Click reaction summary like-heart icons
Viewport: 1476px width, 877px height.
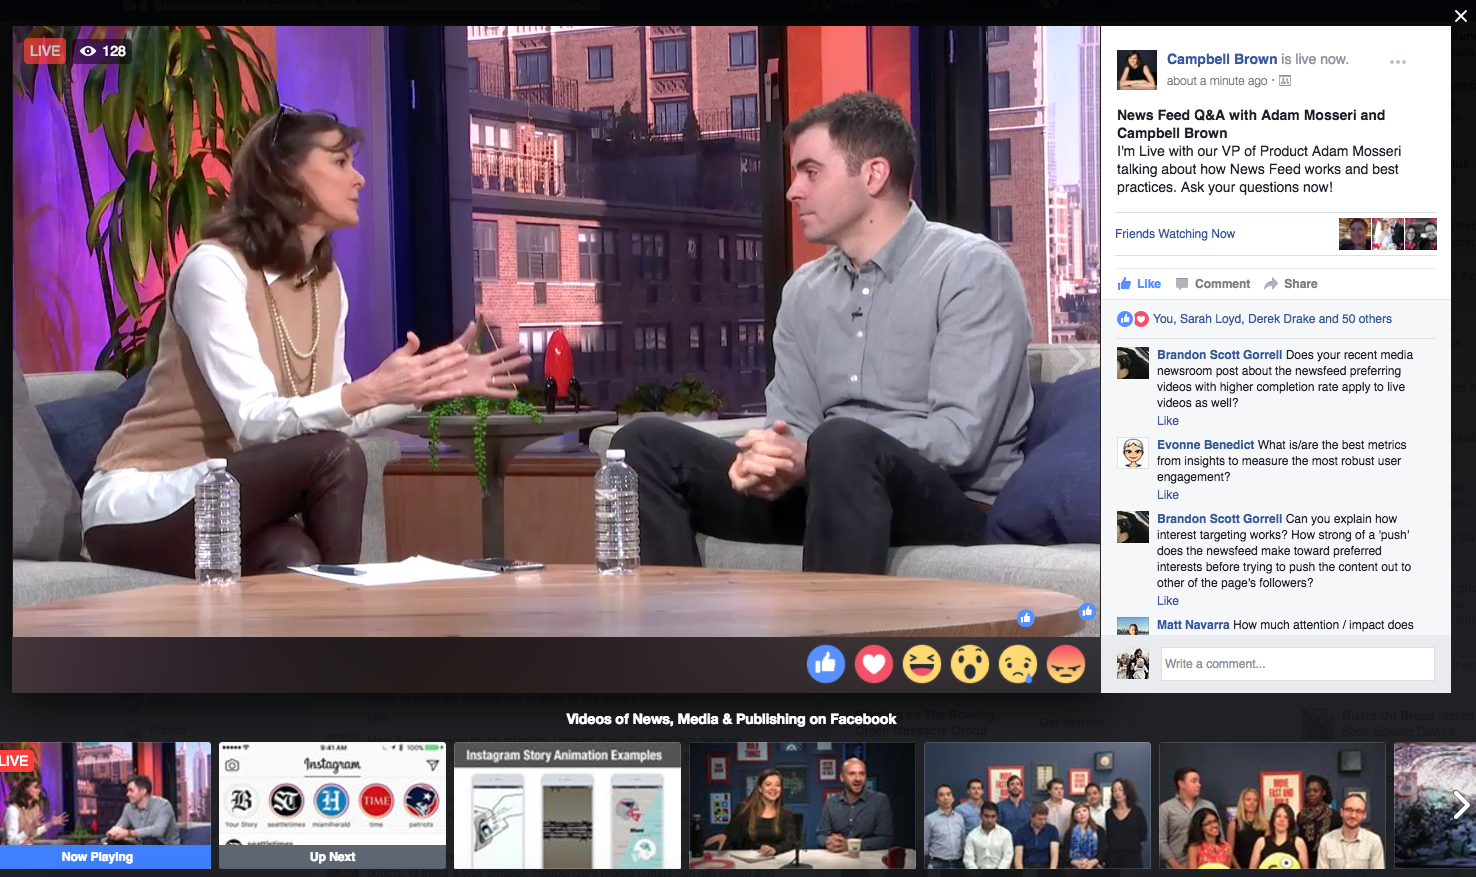tap(1133, 319)
